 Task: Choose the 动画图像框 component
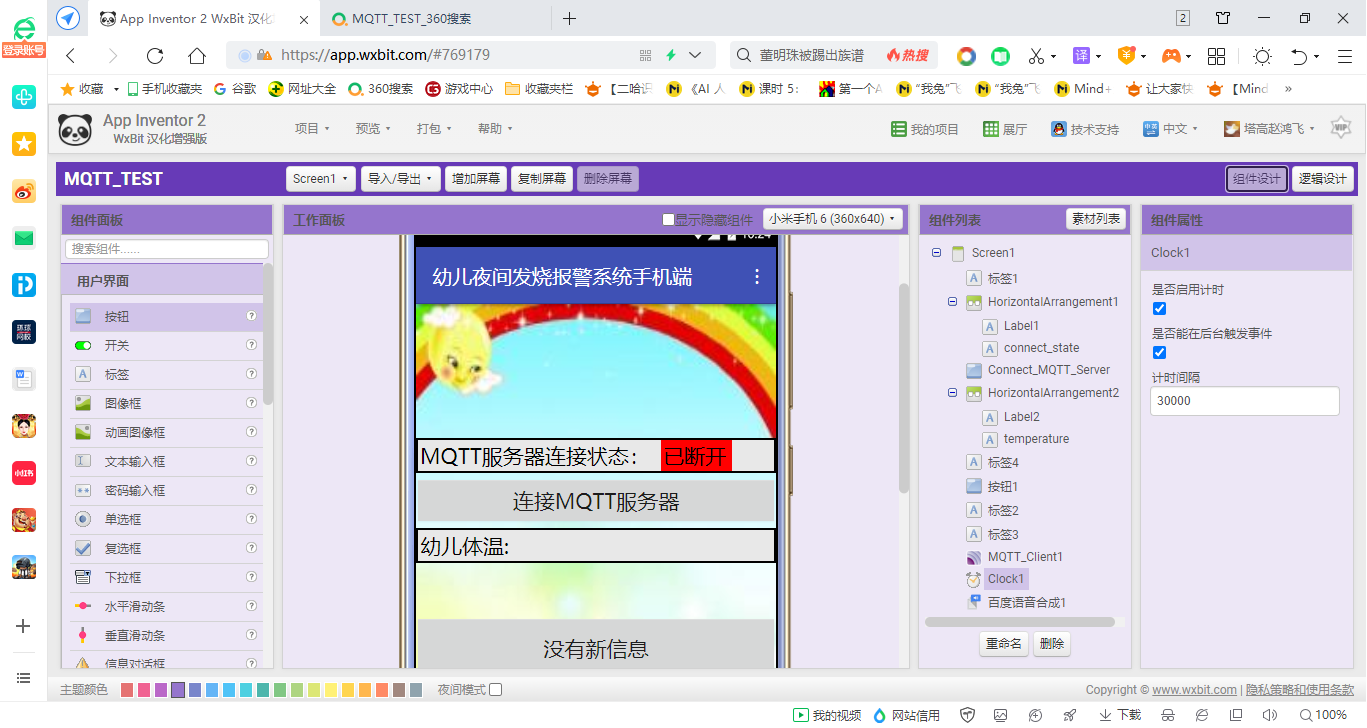pos(166,432)
